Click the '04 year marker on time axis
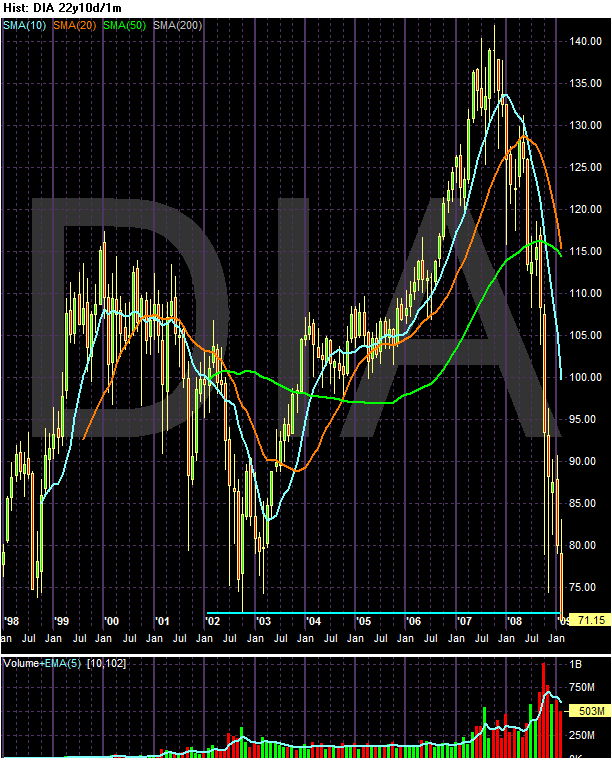Viewport: 612px width, 761px height. 313,621
